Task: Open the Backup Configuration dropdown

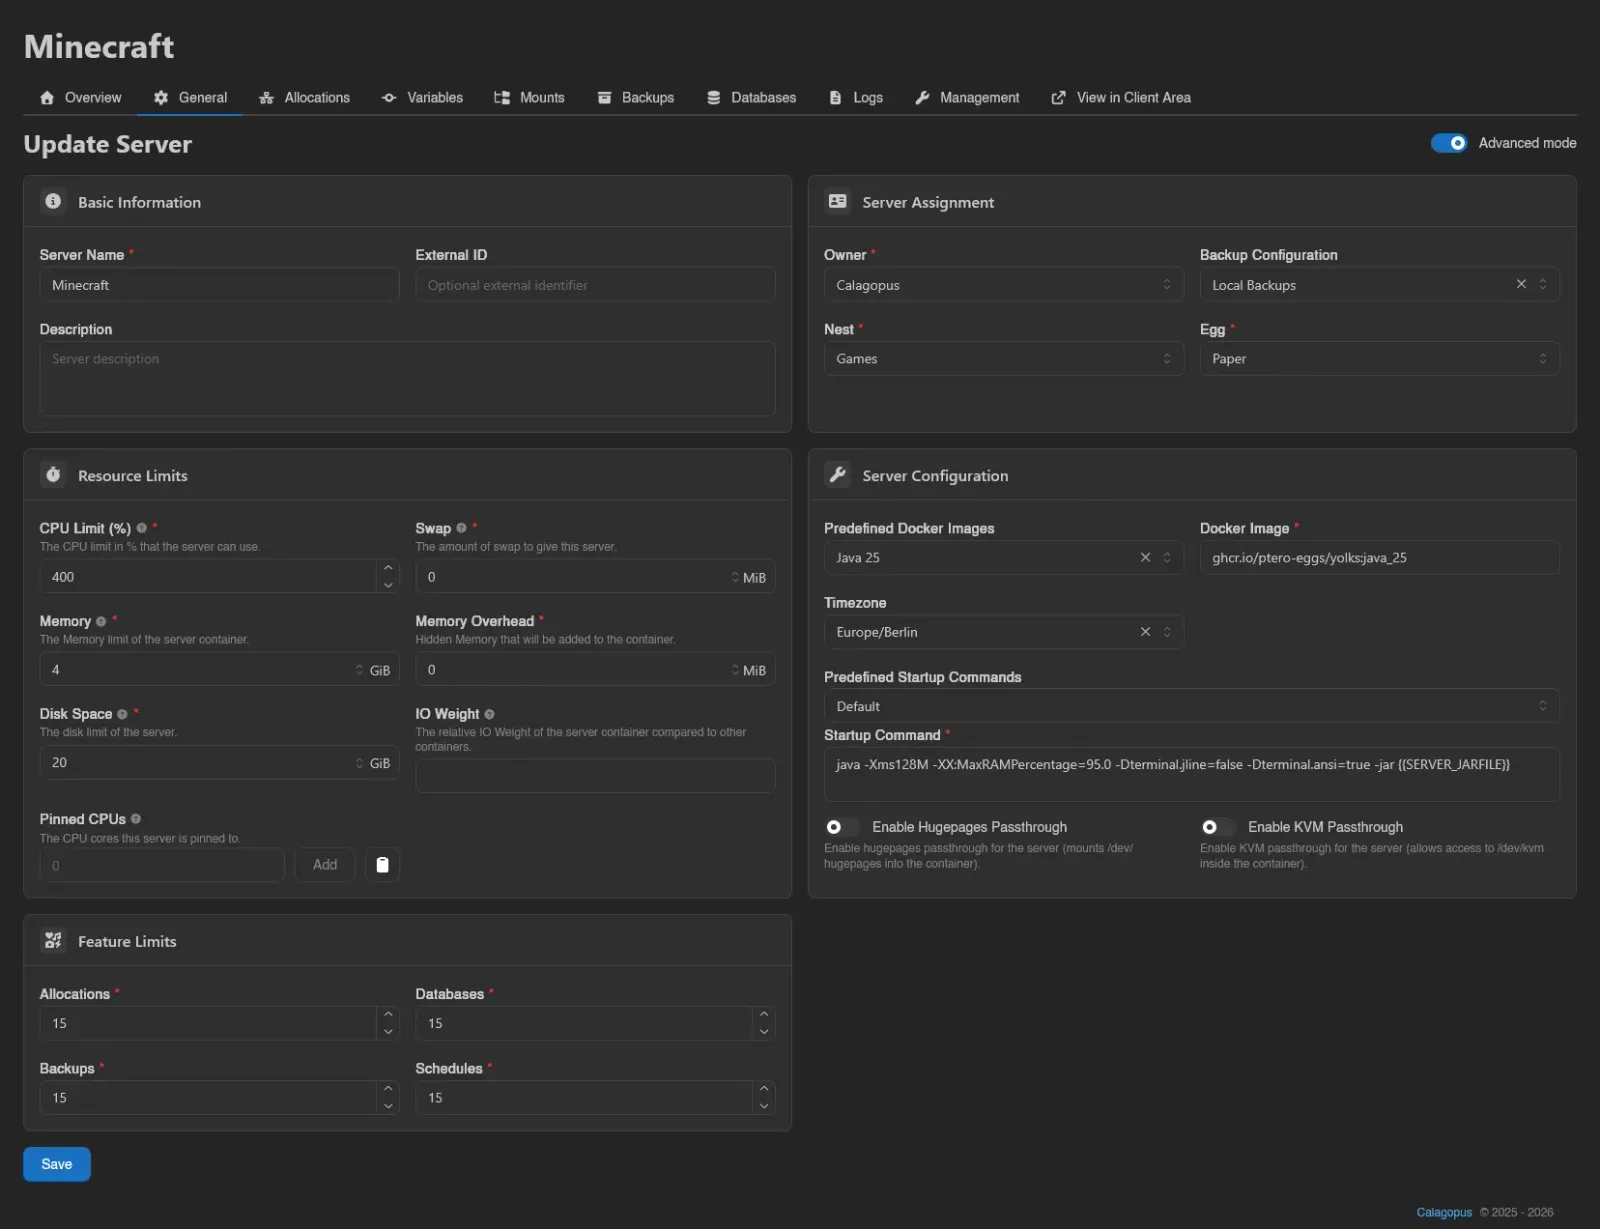Action: (1379, 285)
